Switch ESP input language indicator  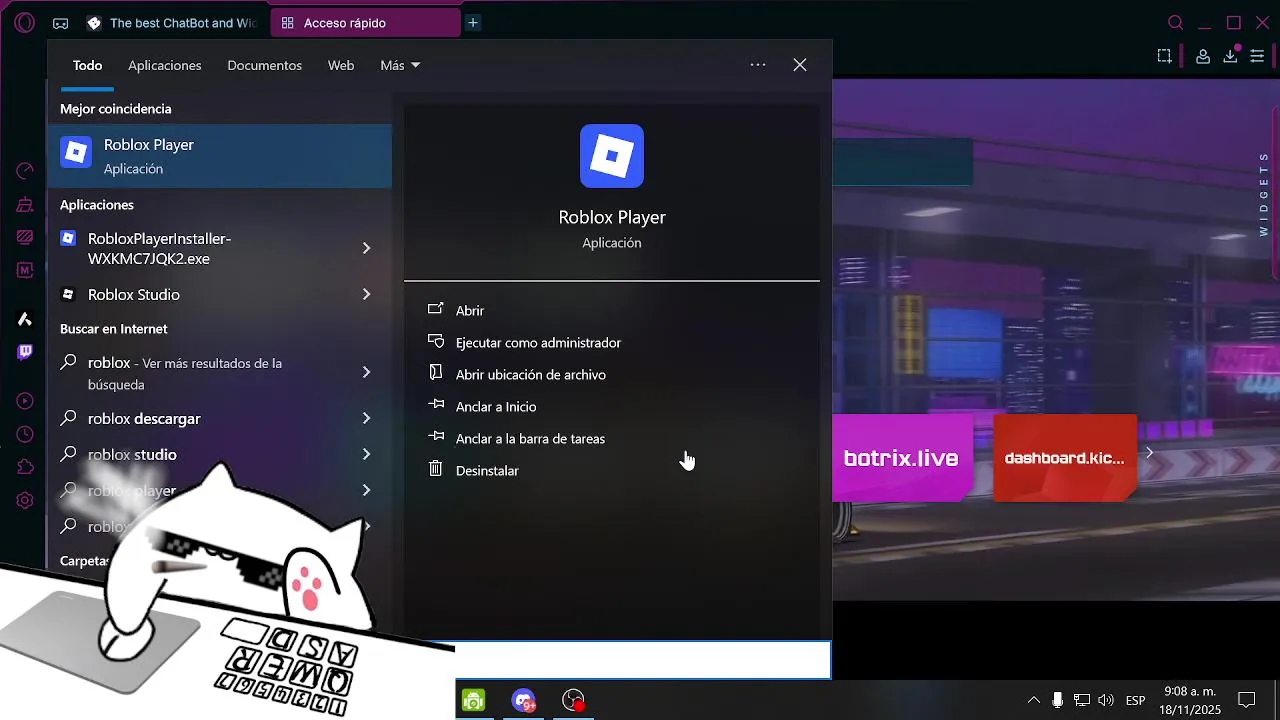[1136, 700]
